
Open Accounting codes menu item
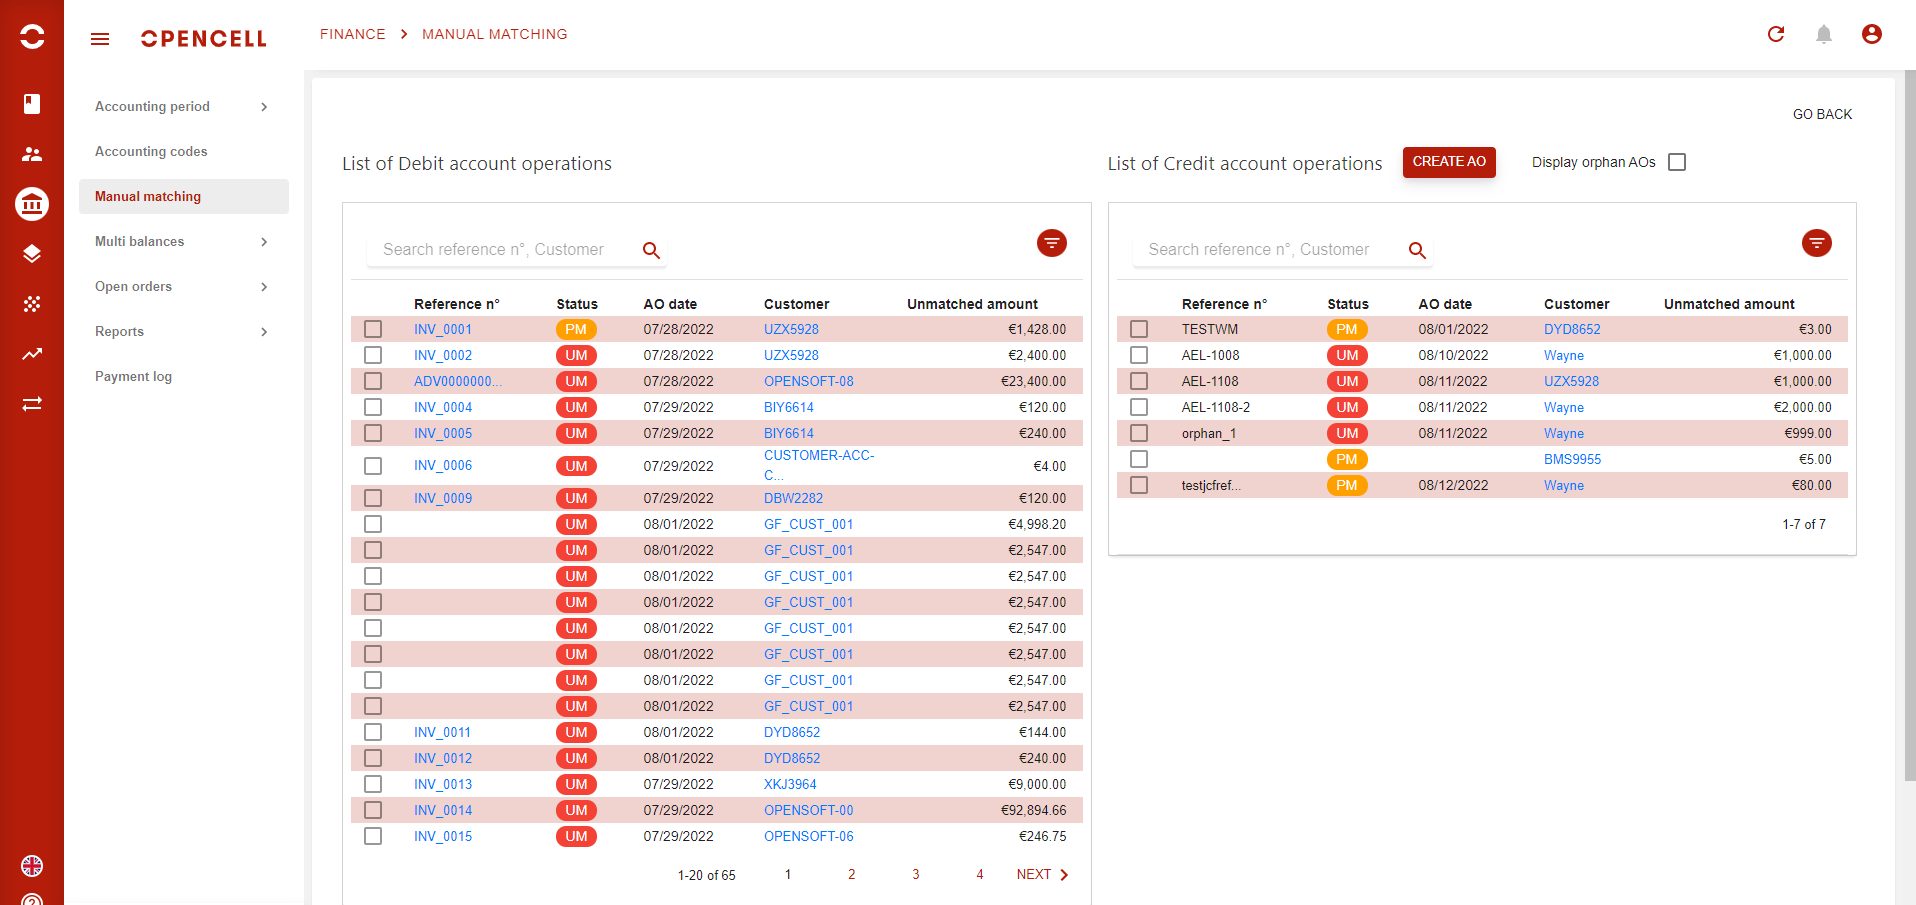151,152
